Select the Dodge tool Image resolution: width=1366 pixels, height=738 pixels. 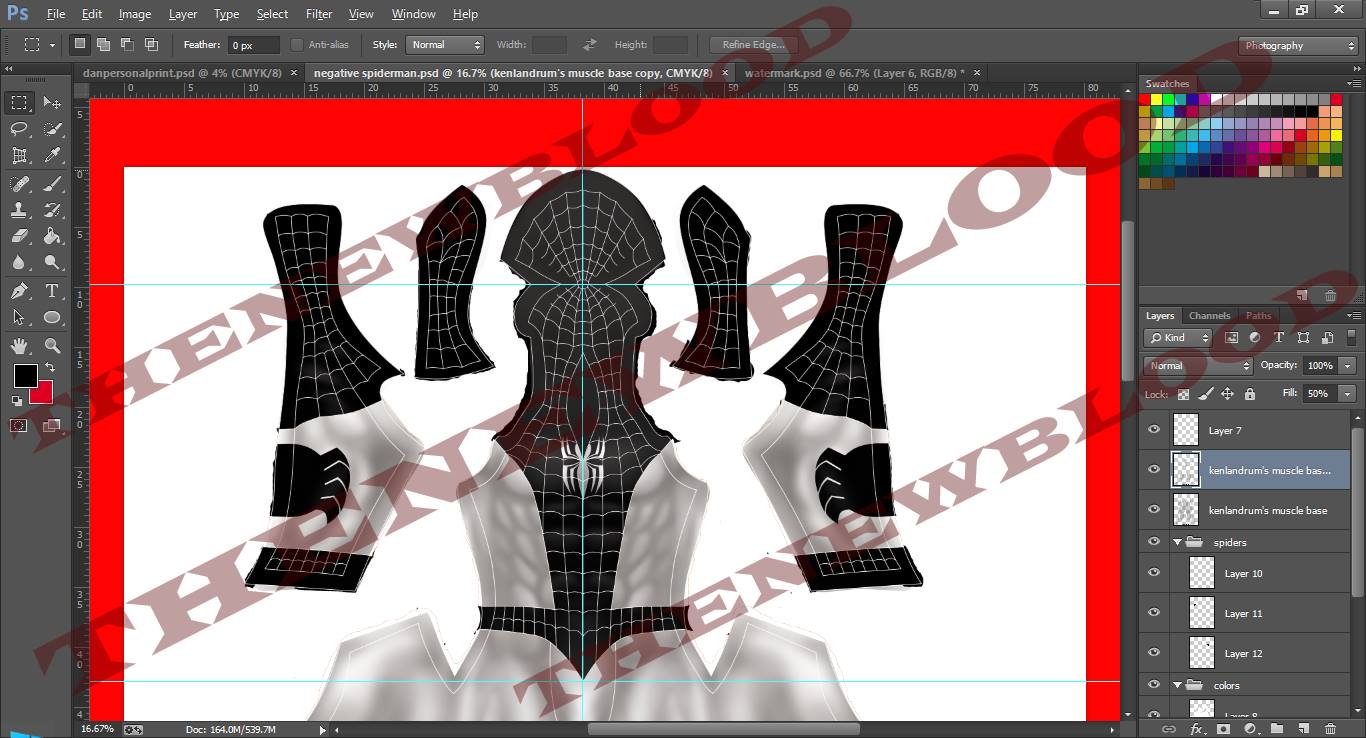click(x=52, y=263)
